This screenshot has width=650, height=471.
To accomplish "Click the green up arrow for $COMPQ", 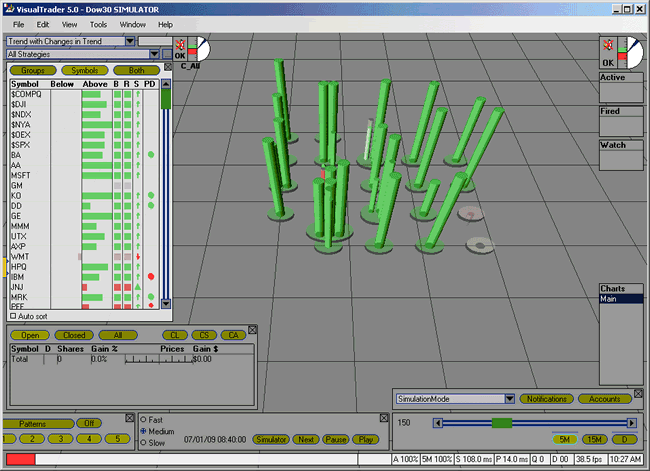I will (138, 94).
